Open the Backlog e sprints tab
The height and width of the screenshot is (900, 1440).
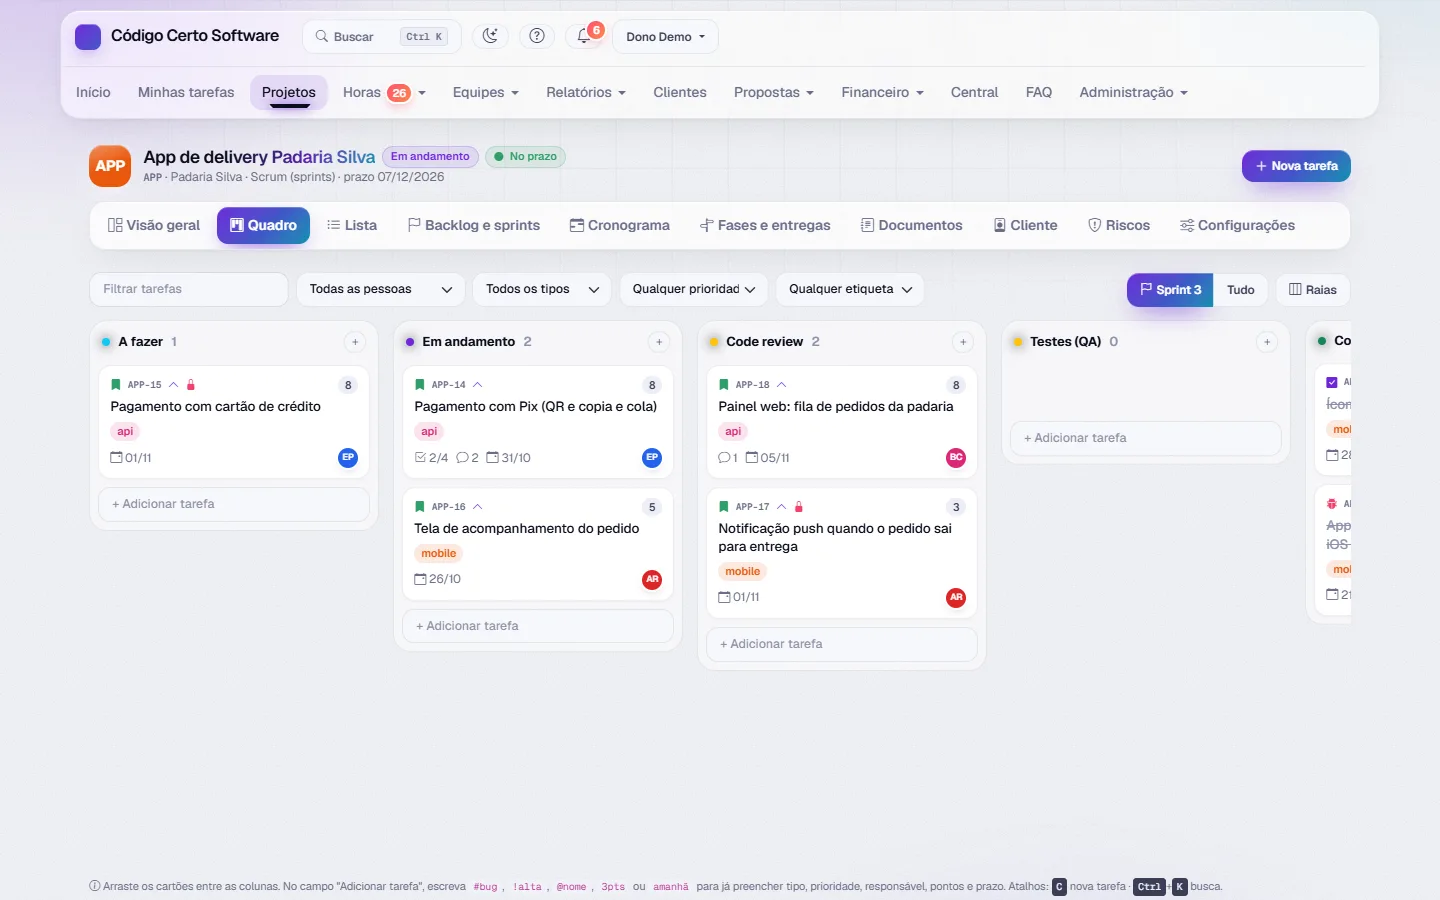[x=474, y=226]
